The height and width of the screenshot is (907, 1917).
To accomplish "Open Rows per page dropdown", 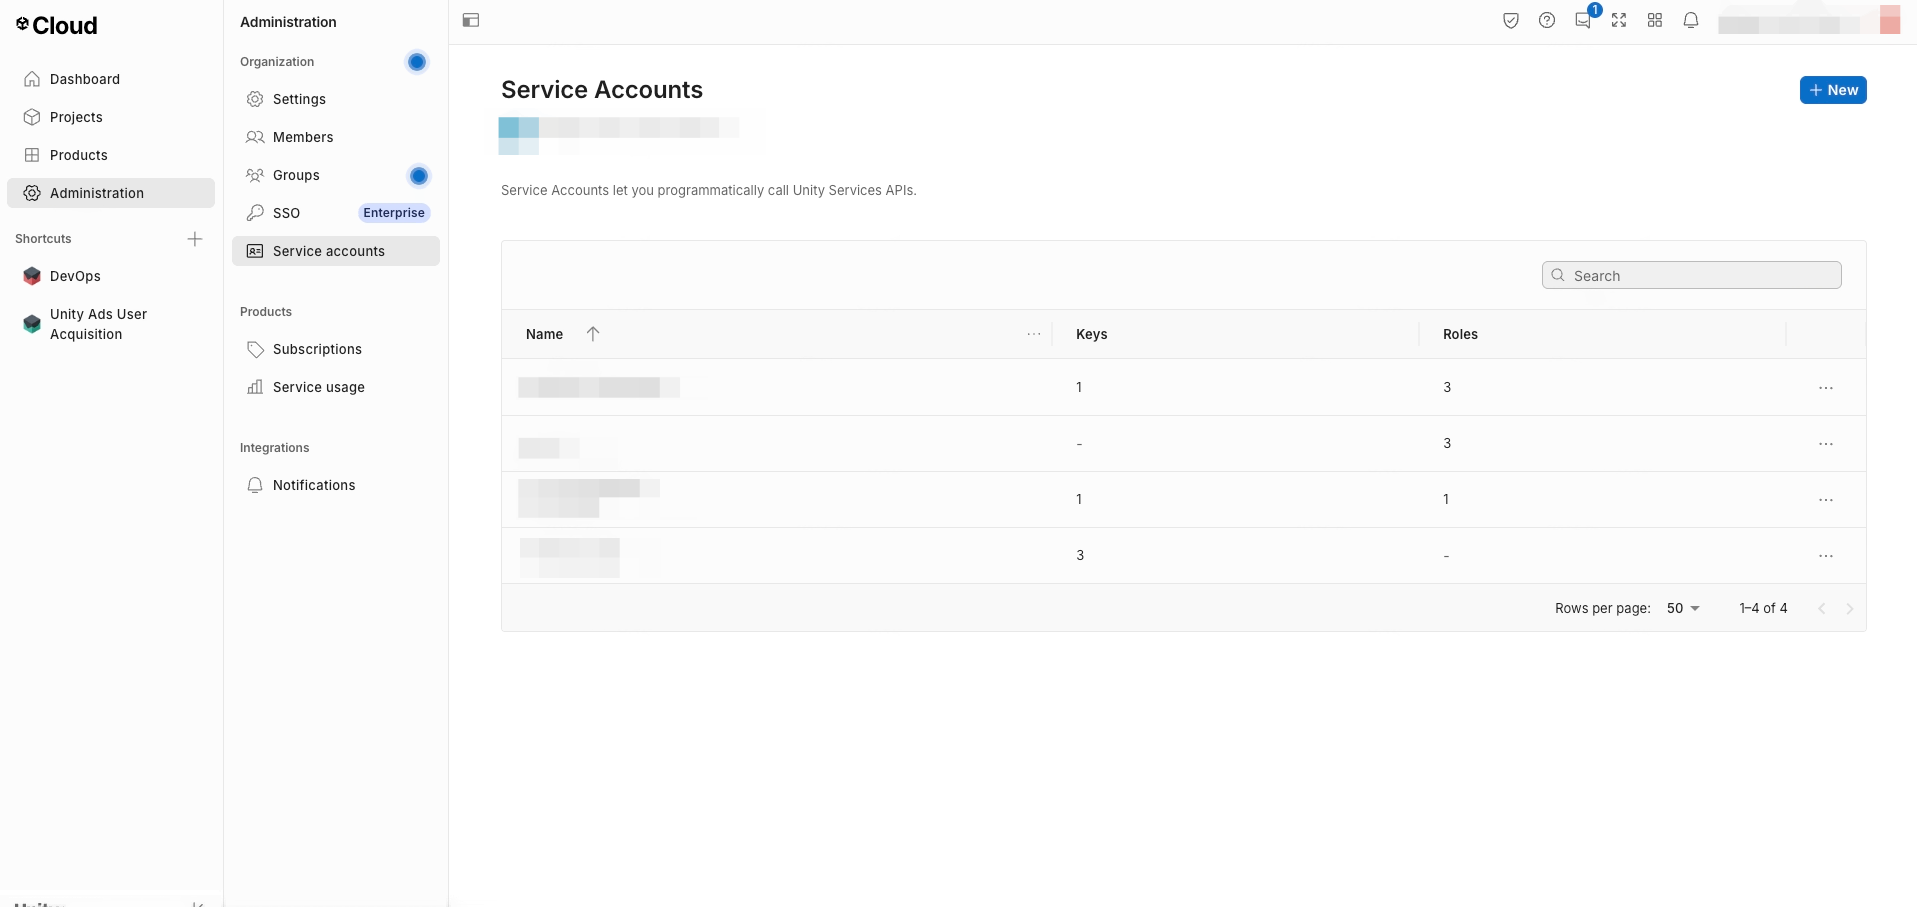I will tap(1684, 608).
